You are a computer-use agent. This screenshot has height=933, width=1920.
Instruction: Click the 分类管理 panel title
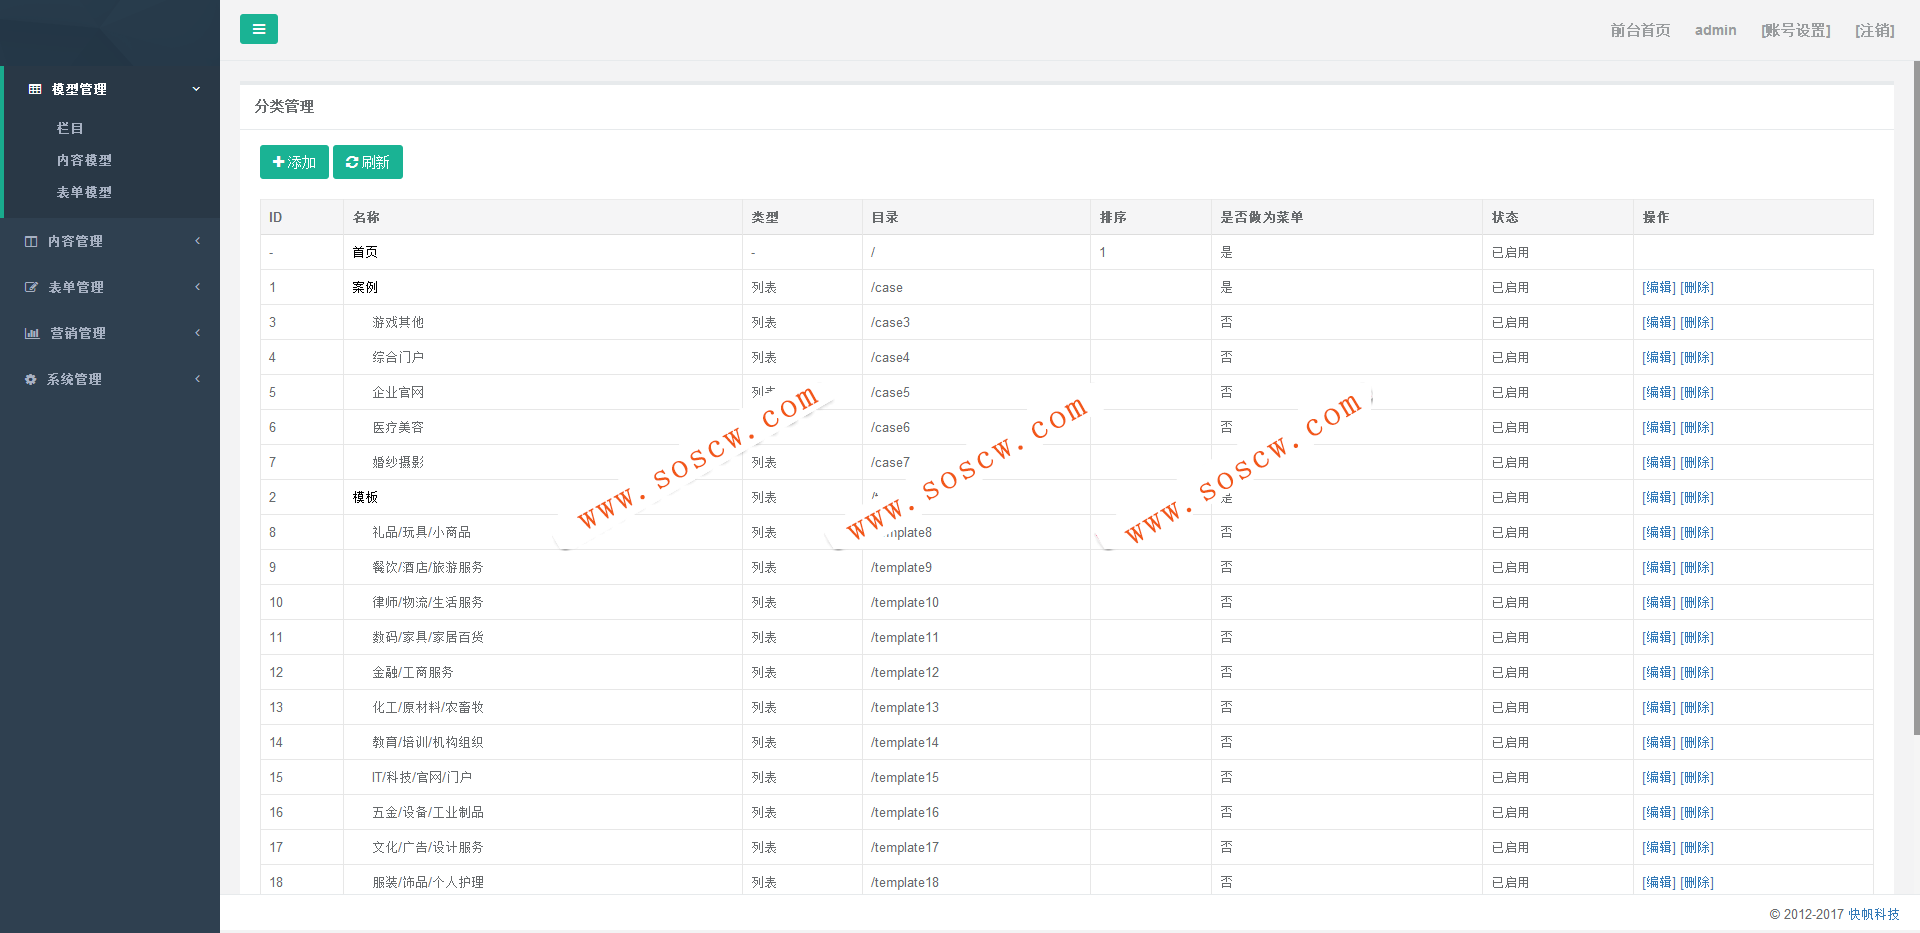(284, 106)
